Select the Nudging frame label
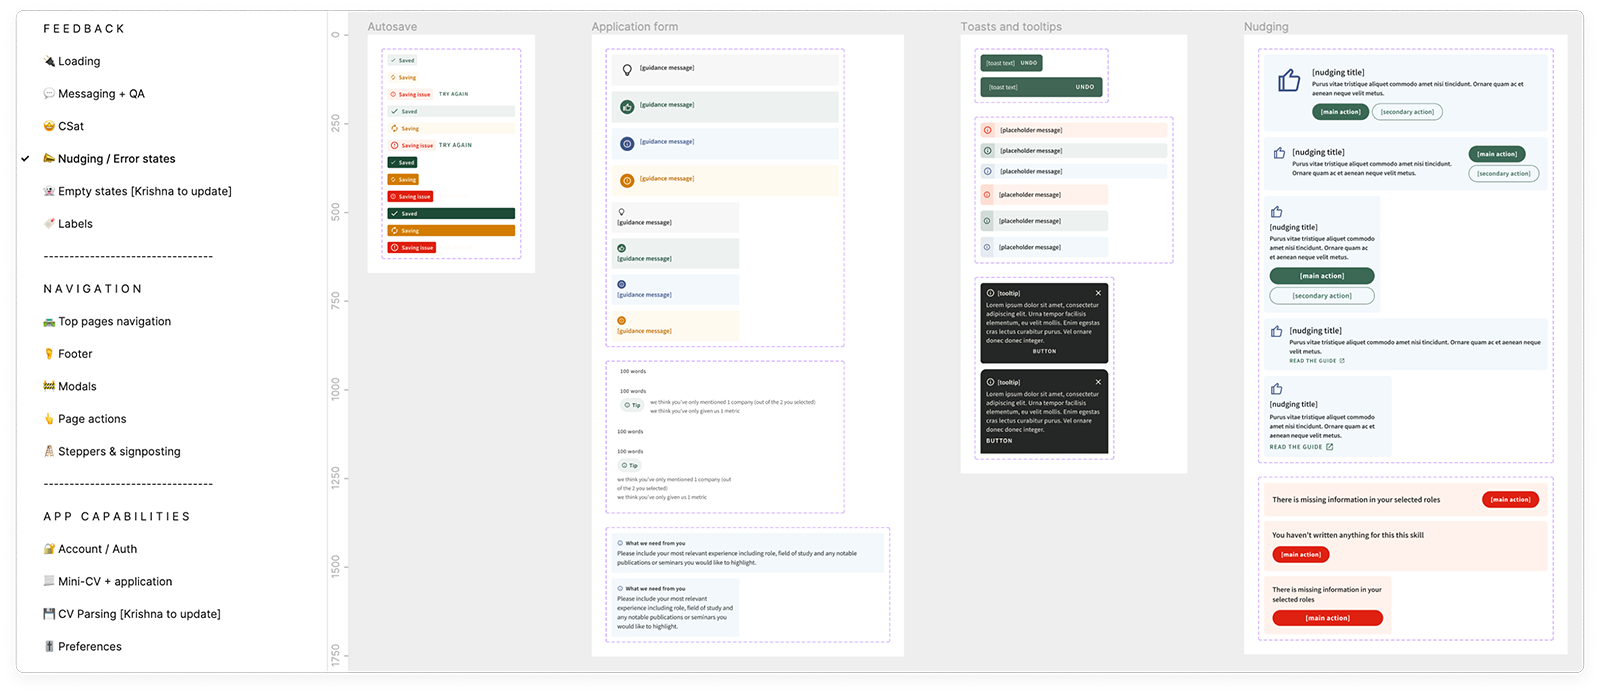The height and width of the screenshot is (695, 1600). (x=1266, y=27)
